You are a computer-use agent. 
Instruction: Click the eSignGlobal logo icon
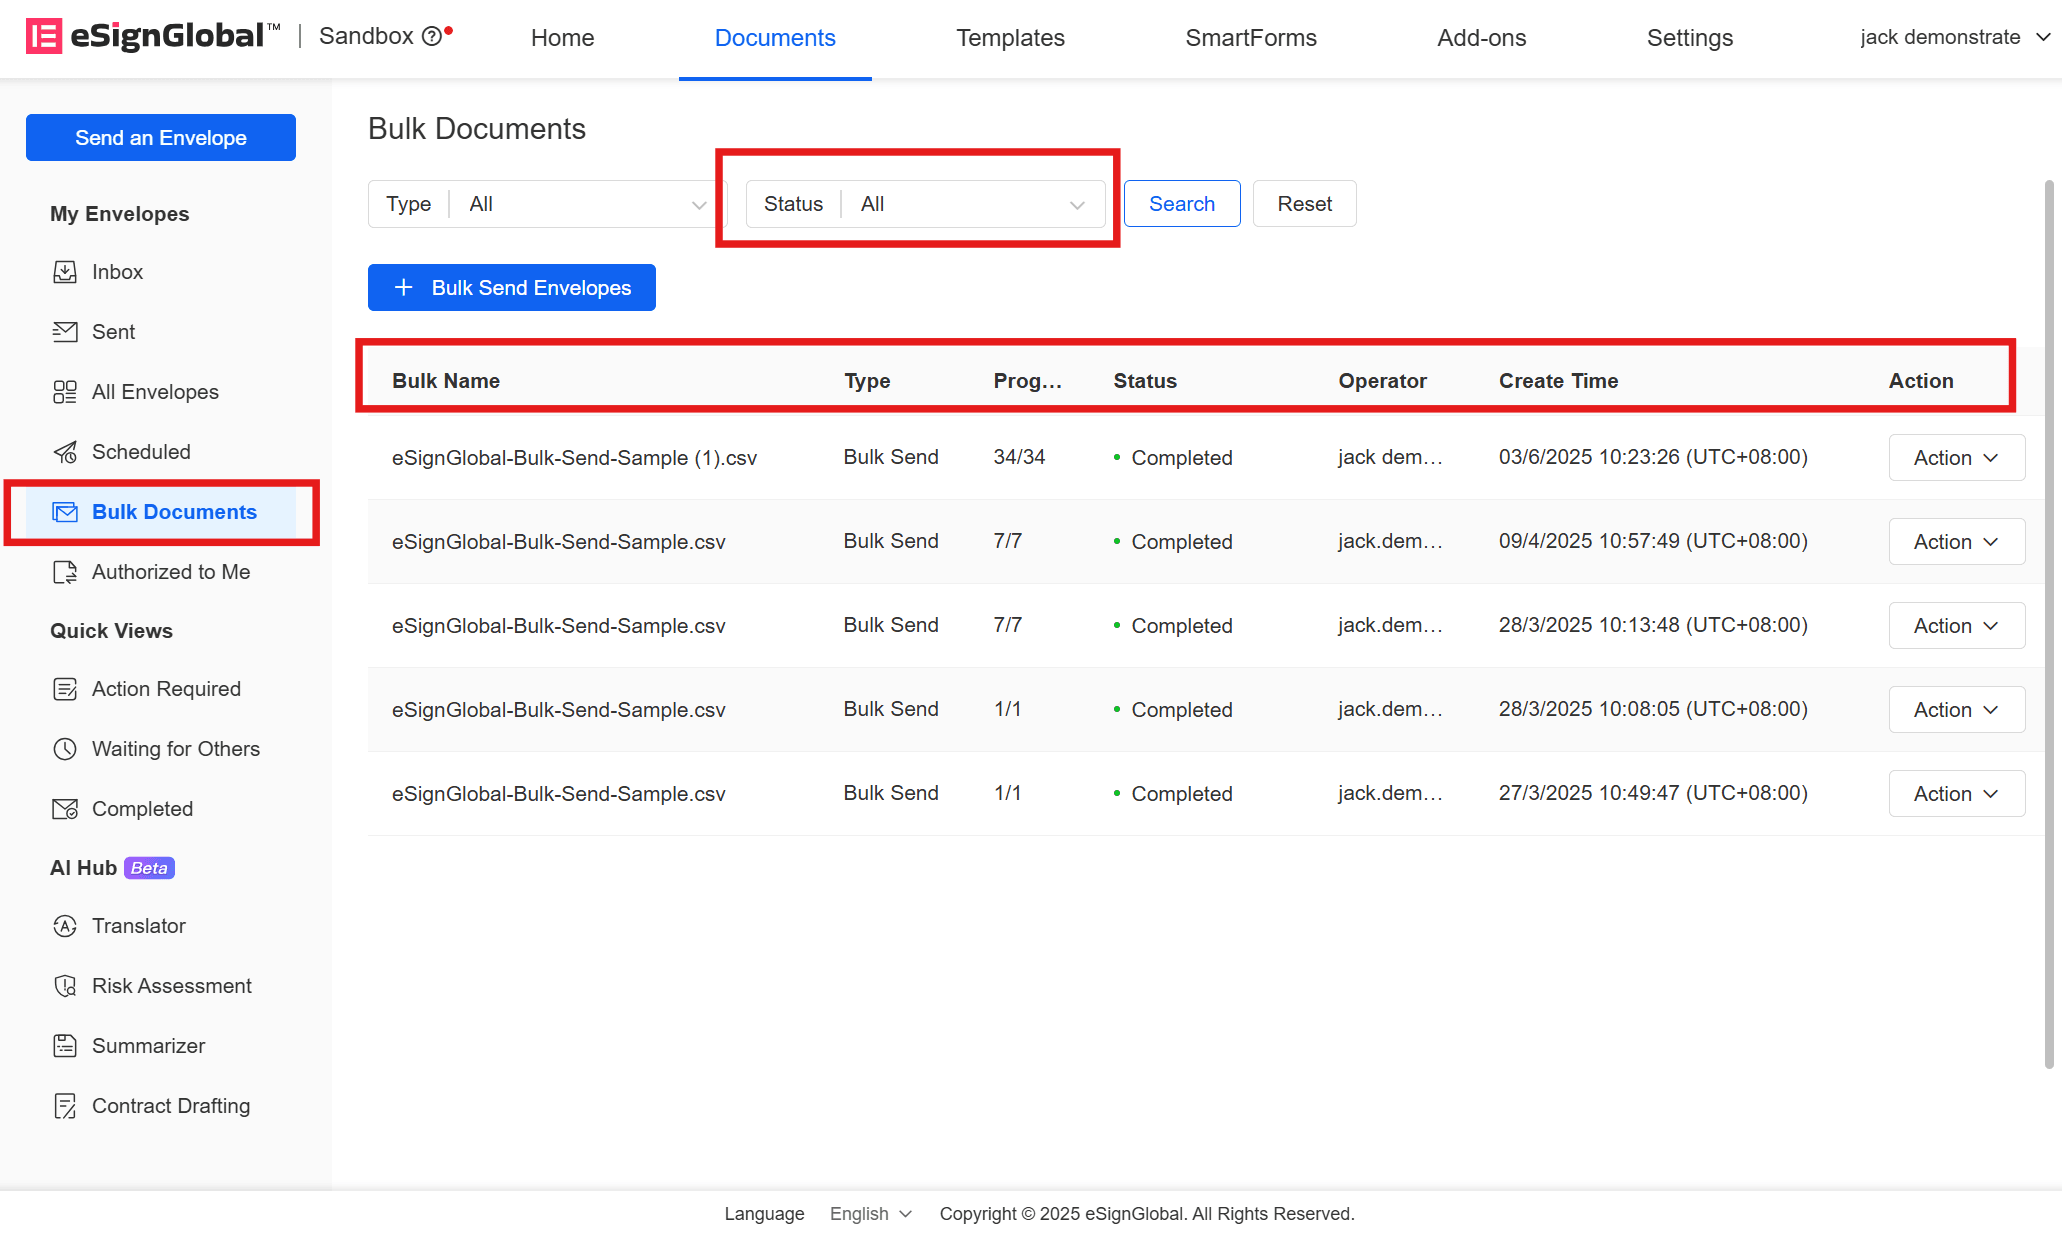coord(43,37)
